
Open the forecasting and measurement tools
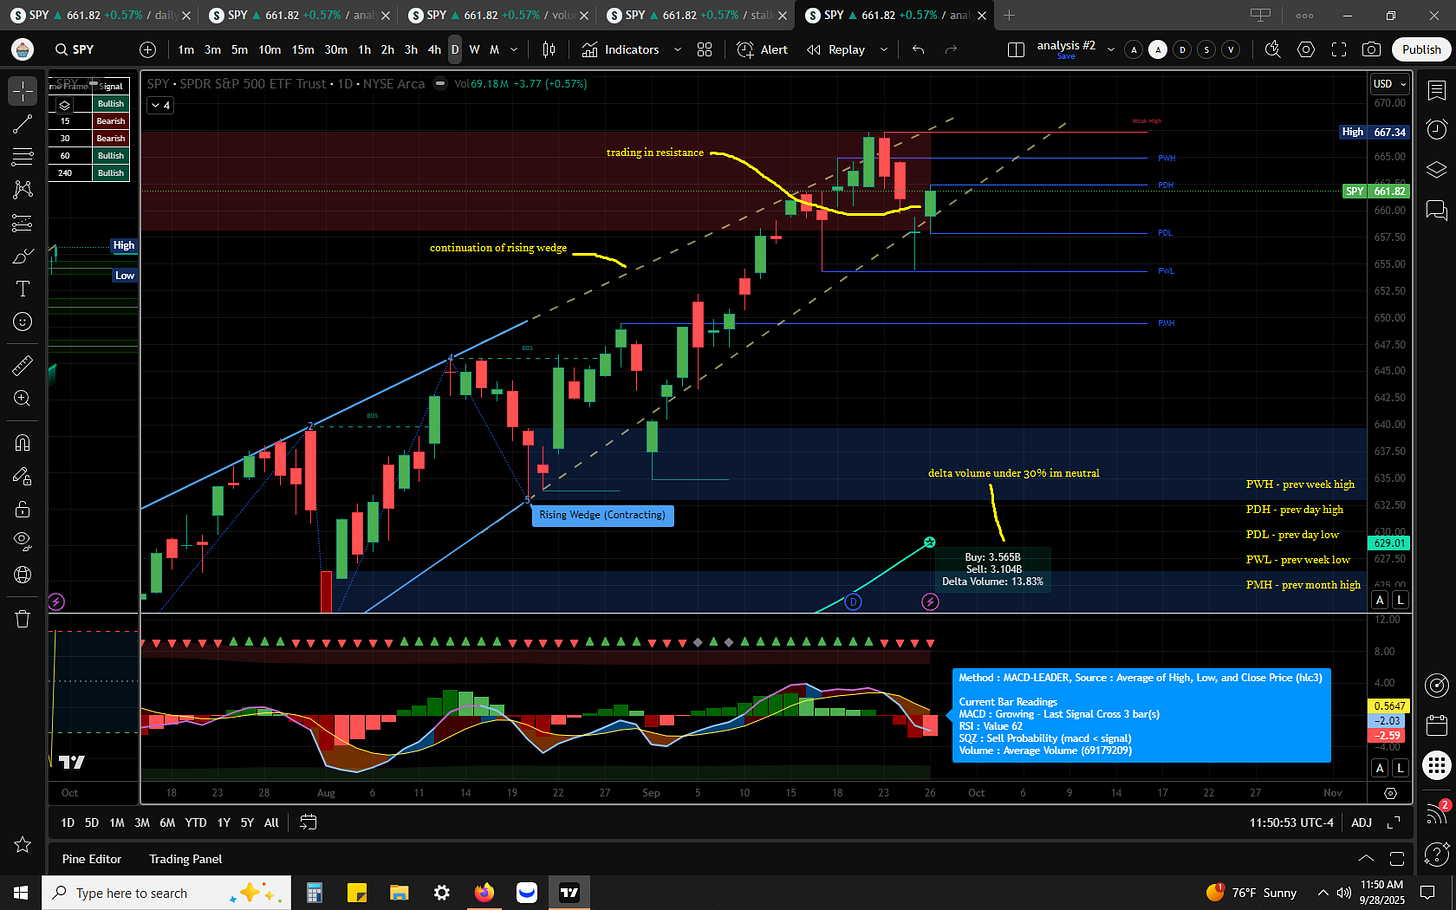(x=23, y=223)
